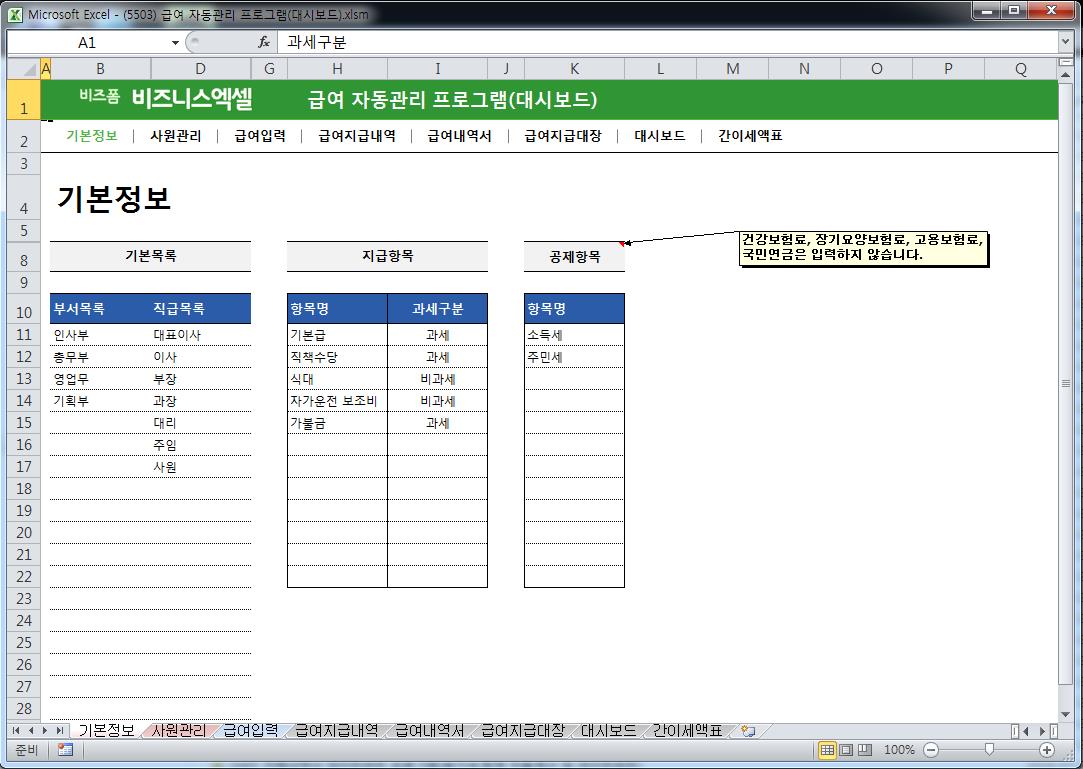Click the 대표이사 cell
The image size is (1083, 769).
point(201,335)
